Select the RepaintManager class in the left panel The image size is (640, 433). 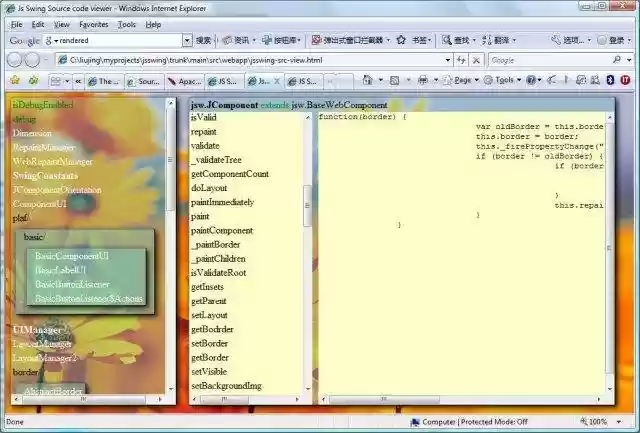[x=44, y=147]
